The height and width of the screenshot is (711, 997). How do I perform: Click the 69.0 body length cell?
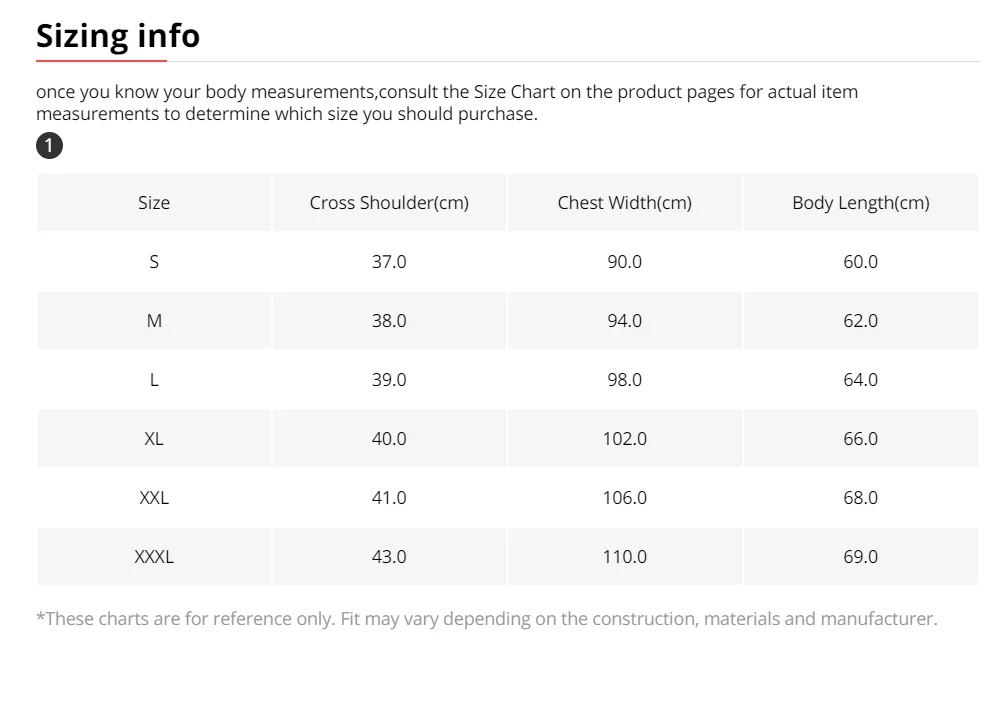[x=860, y=557]
